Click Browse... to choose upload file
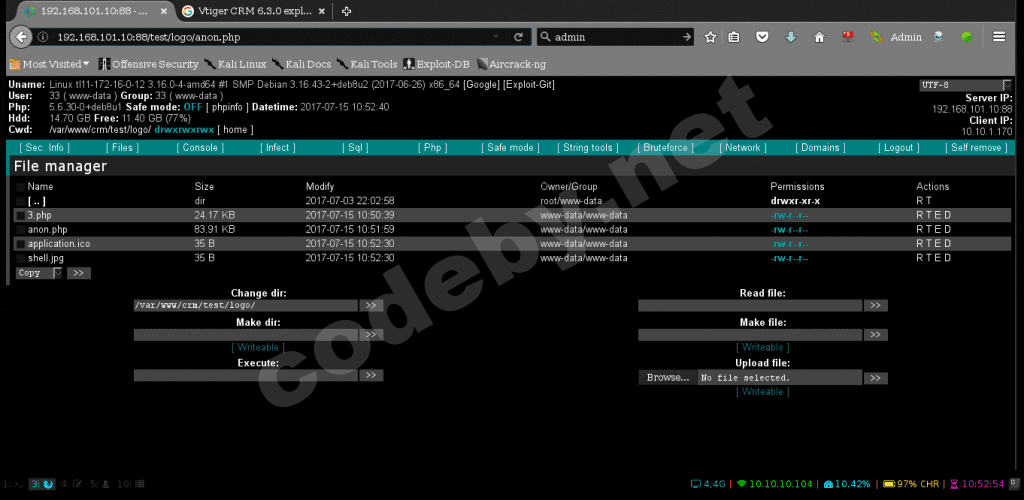Image resolution: width=1024 pixels, height=500 pixels. tap(667, 377)
